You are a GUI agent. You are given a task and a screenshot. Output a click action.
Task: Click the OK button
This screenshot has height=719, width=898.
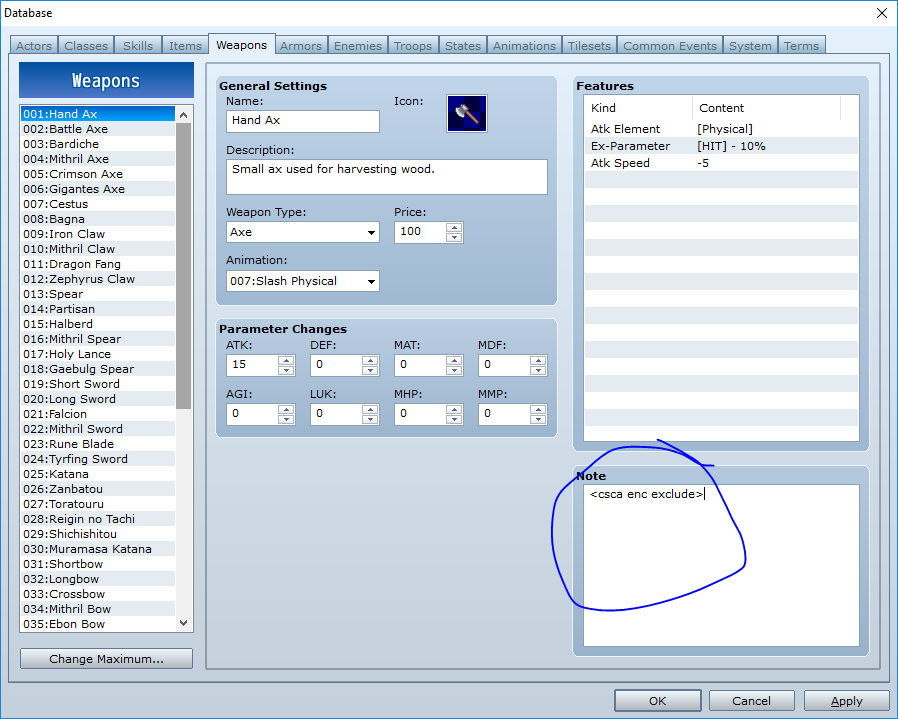pos(657,701)
